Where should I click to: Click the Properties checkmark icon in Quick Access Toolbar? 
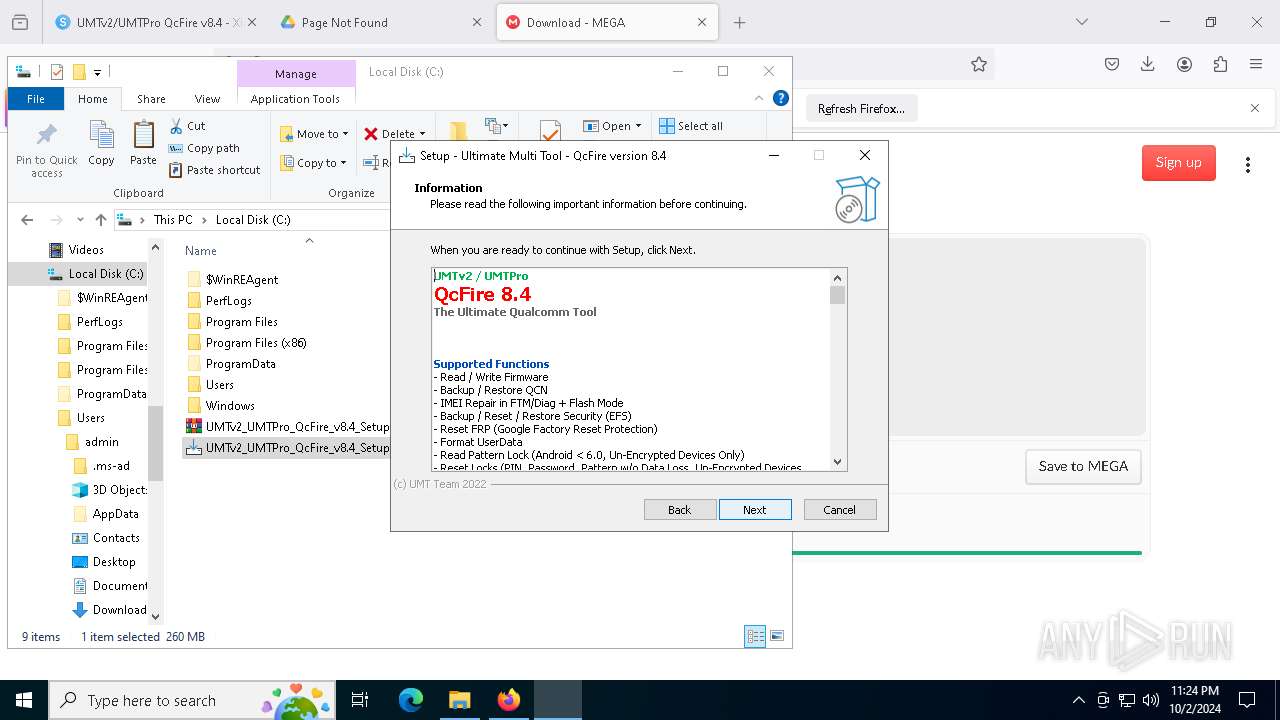click(x=57, y=72)
